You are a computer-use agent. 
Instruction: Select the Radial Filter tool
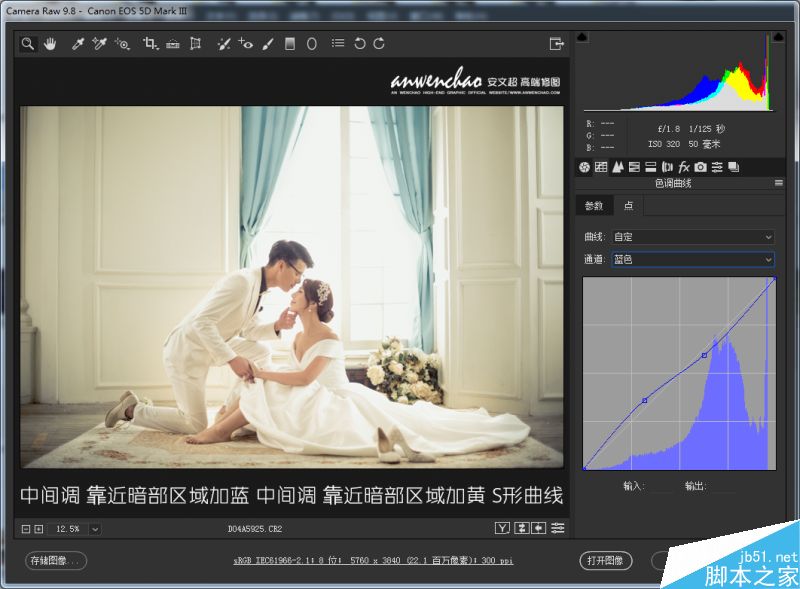click(x=312, y=44)
